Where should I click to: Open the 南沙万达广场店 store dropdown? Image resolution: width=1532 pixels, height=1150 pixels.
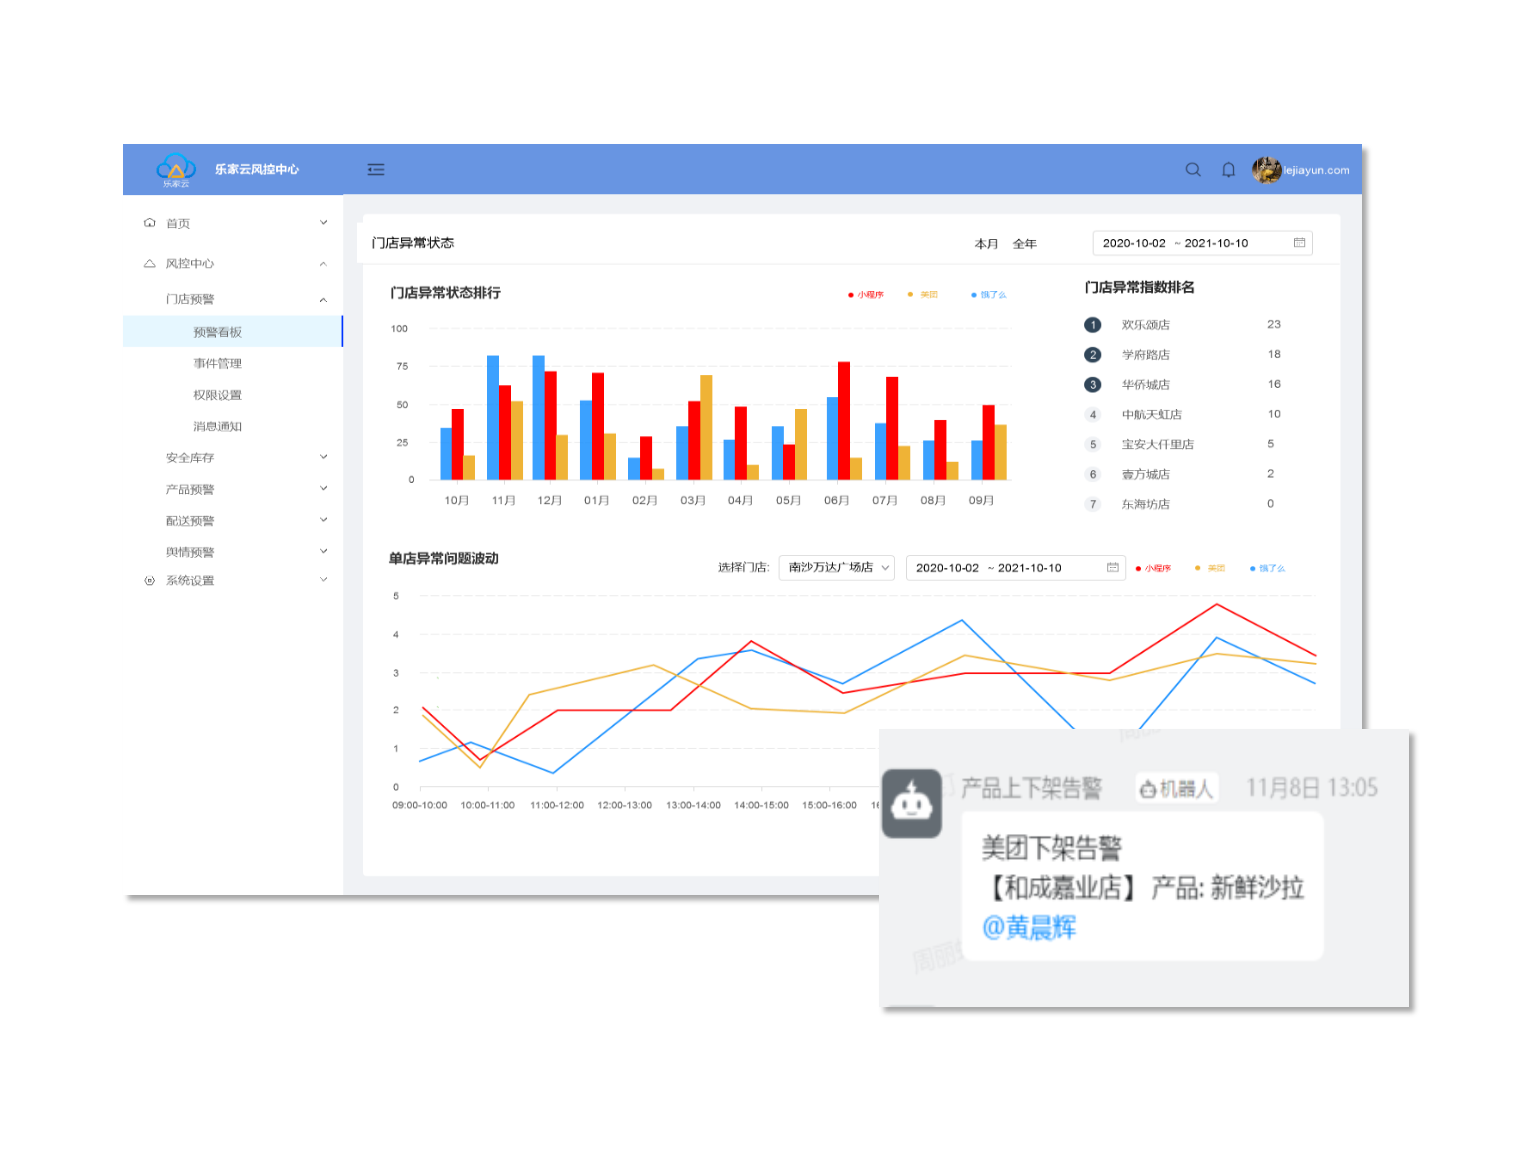click(837, 568)
